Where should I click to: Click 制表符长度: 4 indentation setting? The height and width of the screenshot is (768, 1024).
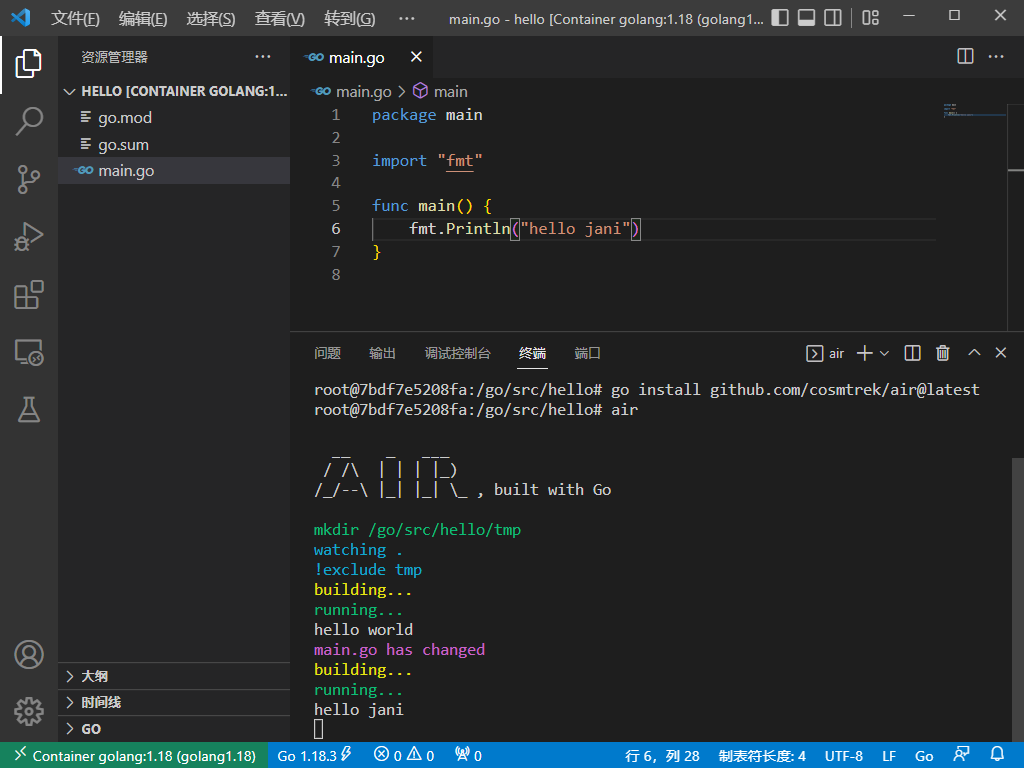point(762,756)
